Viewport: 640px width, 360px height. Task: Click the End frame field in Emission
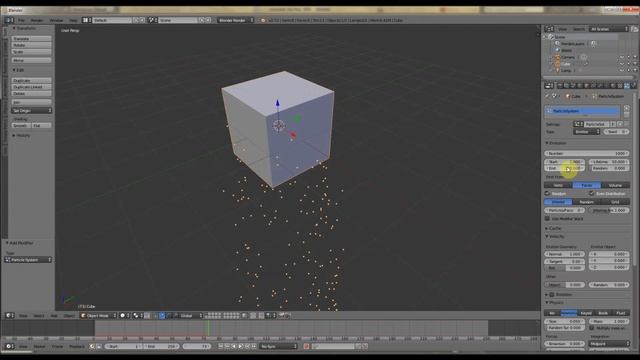(564, 168)
